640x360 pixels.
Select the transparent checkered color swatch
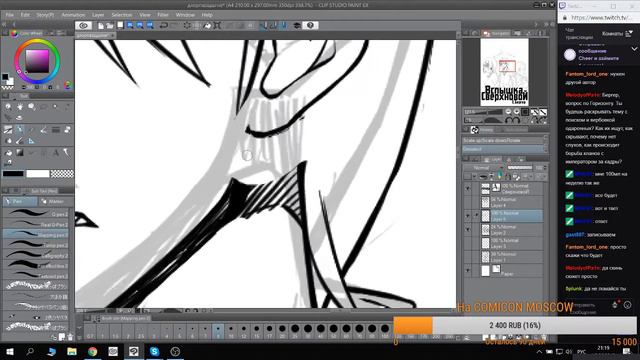[x=62, y=174]
